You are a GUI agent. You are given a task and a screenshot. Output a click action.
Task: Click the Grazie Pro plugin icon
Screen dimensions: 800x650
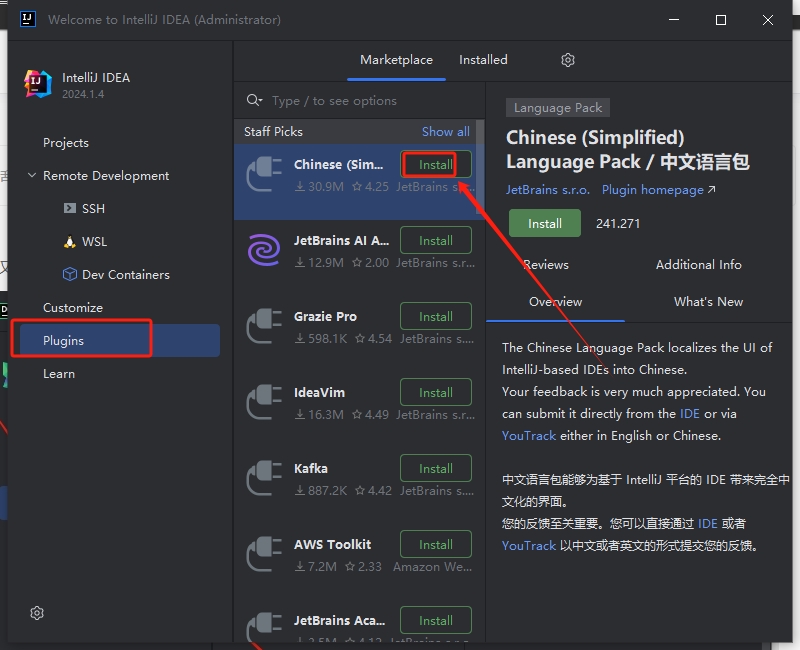(x=264, y=326)
